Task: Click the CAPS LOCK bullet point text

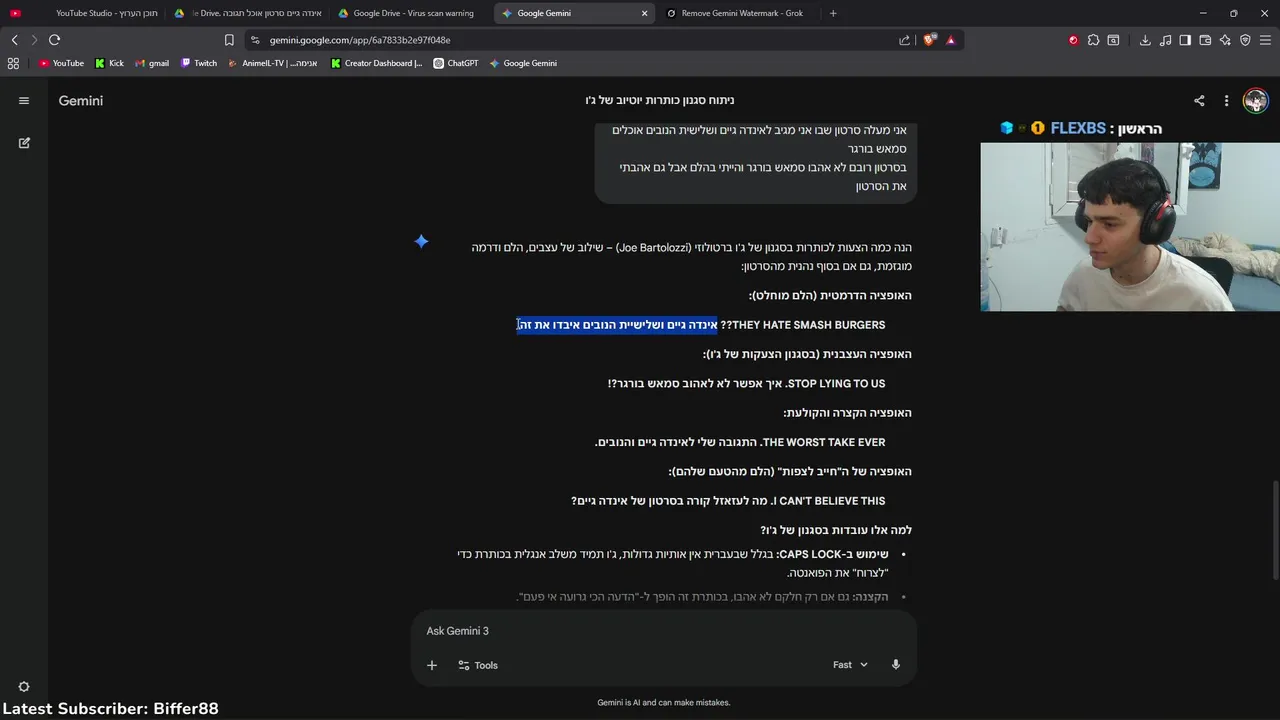Action: coord(672,564)
